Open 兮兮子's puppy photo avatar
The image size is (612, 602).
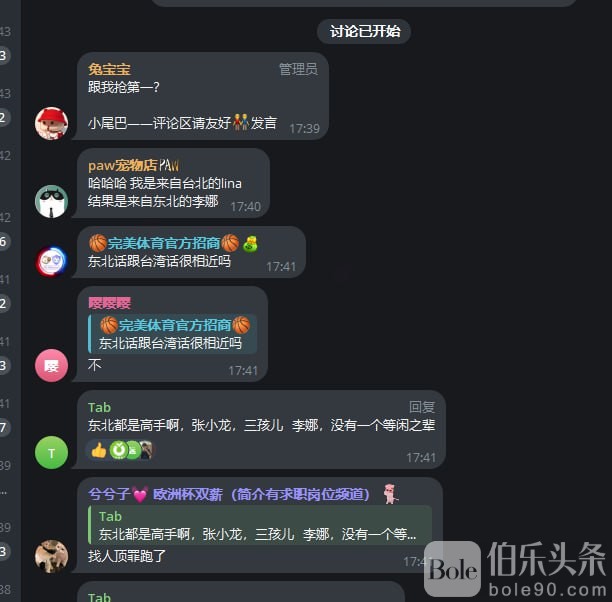[x=52, y=556]
